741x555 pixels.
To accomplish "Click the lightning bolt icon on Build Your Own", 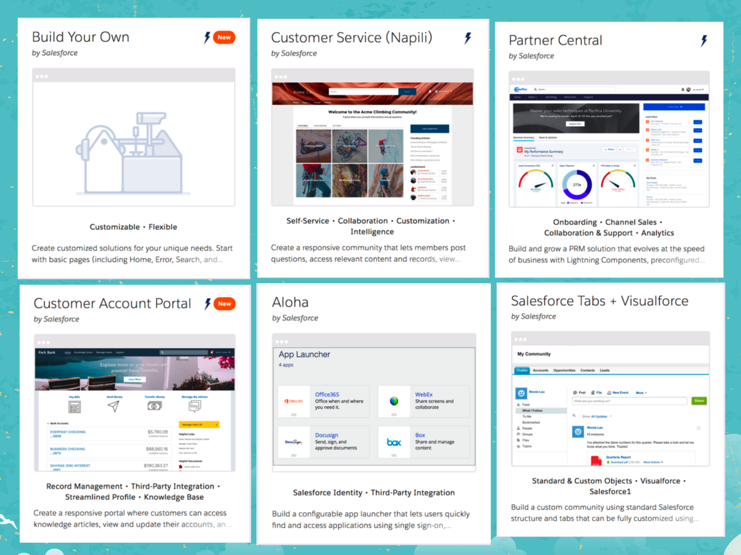I will pyautogui.click(x=207, y=37).
